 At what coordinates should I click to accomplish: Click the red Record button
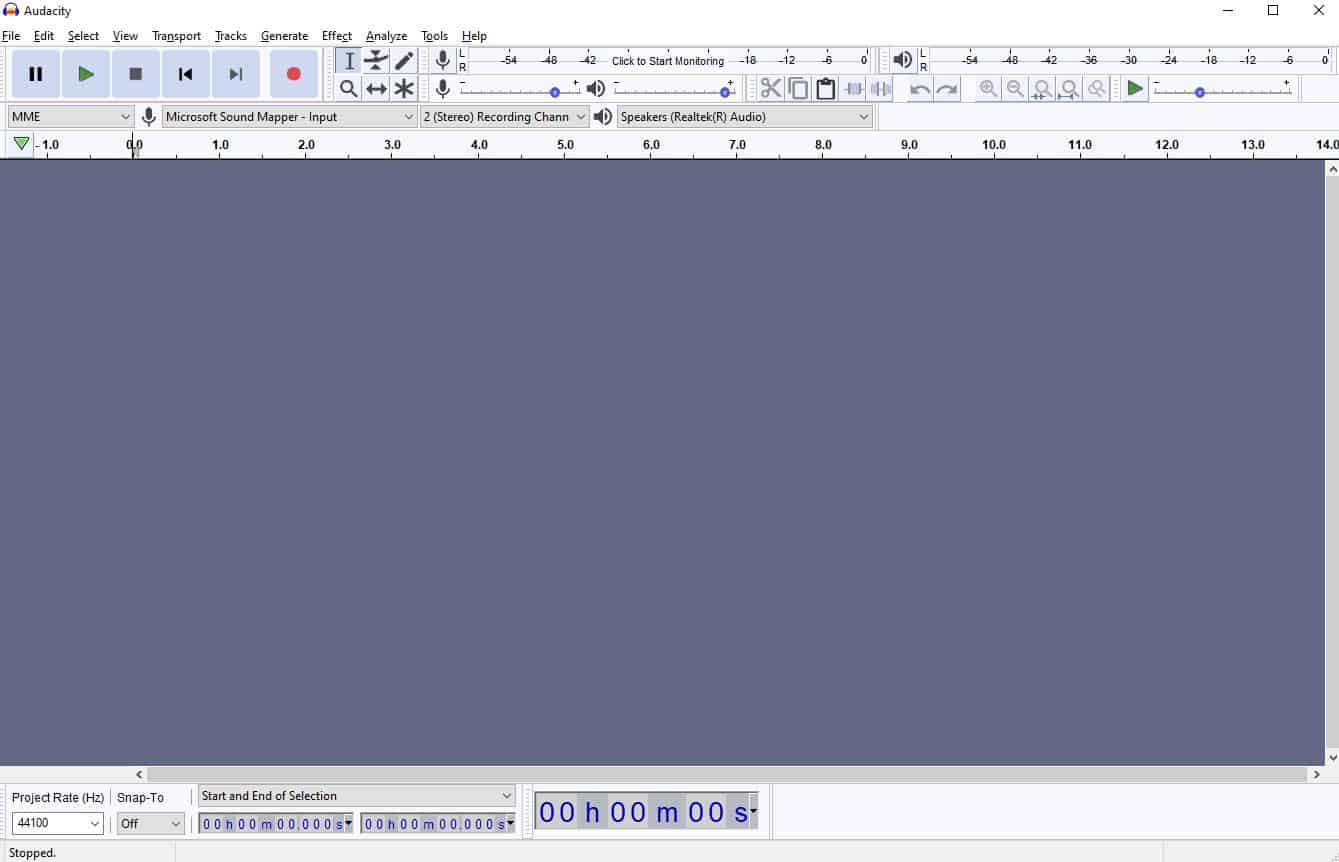[x=293, y=74]
